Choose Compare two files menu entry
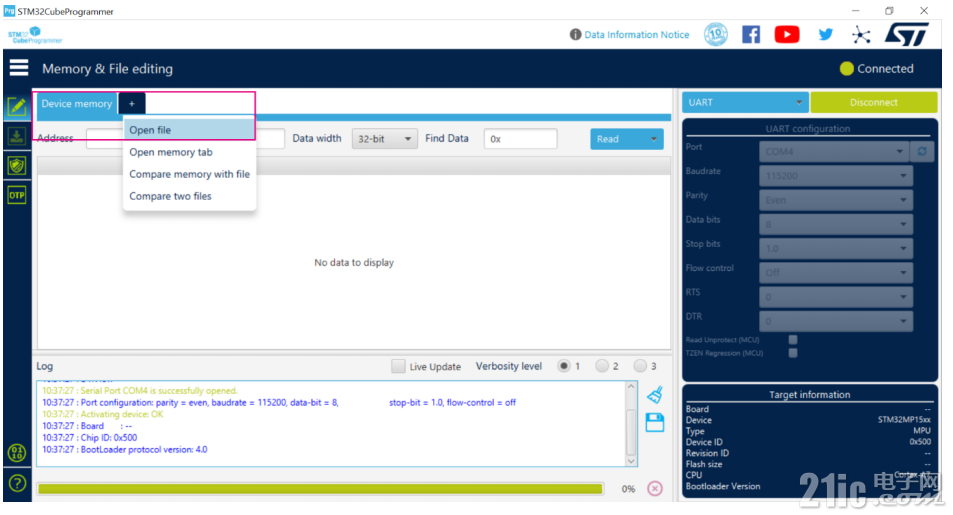 click(189, 196)
